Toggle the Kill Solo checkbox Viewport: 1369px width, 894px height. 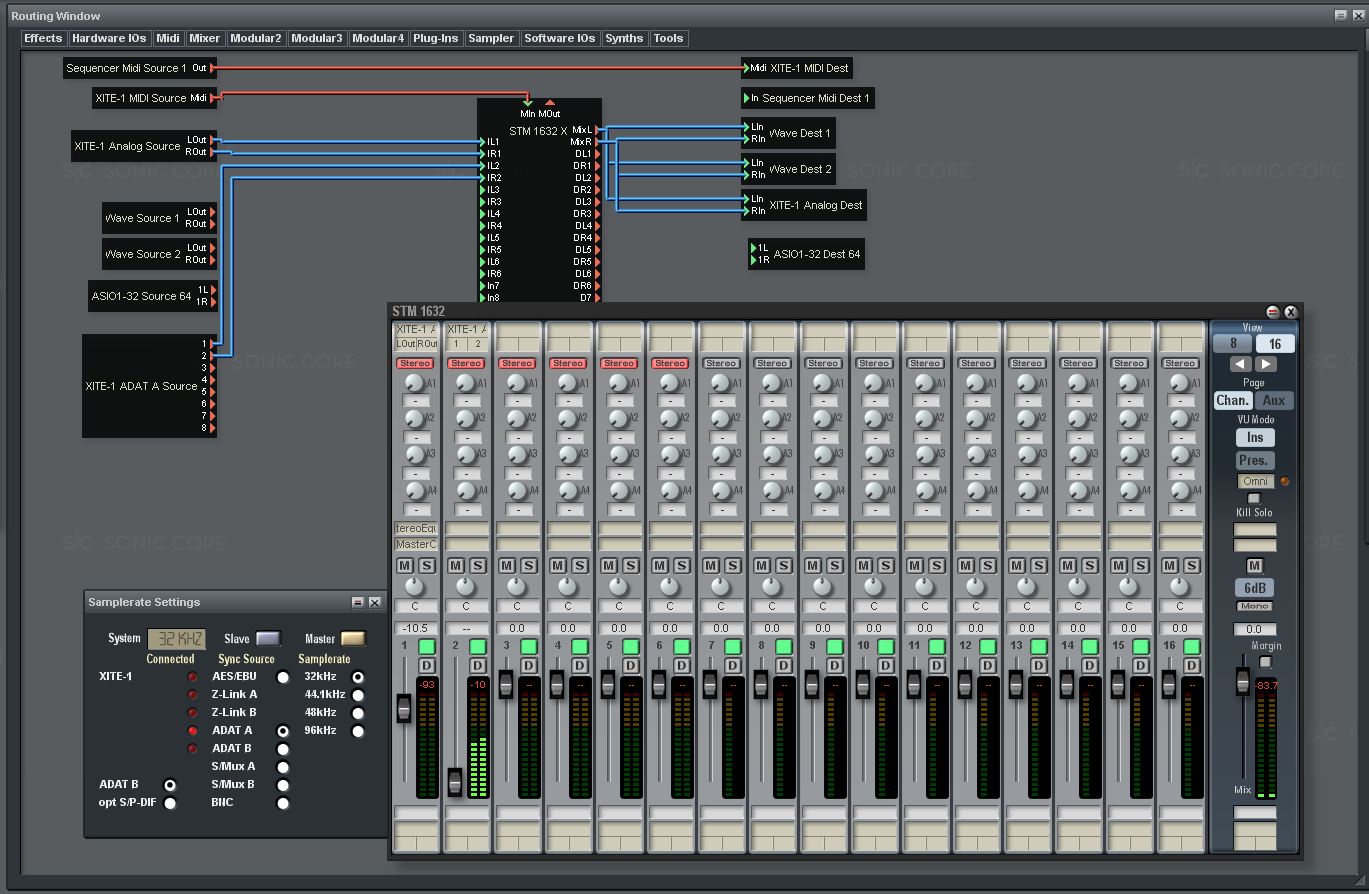1254,498
